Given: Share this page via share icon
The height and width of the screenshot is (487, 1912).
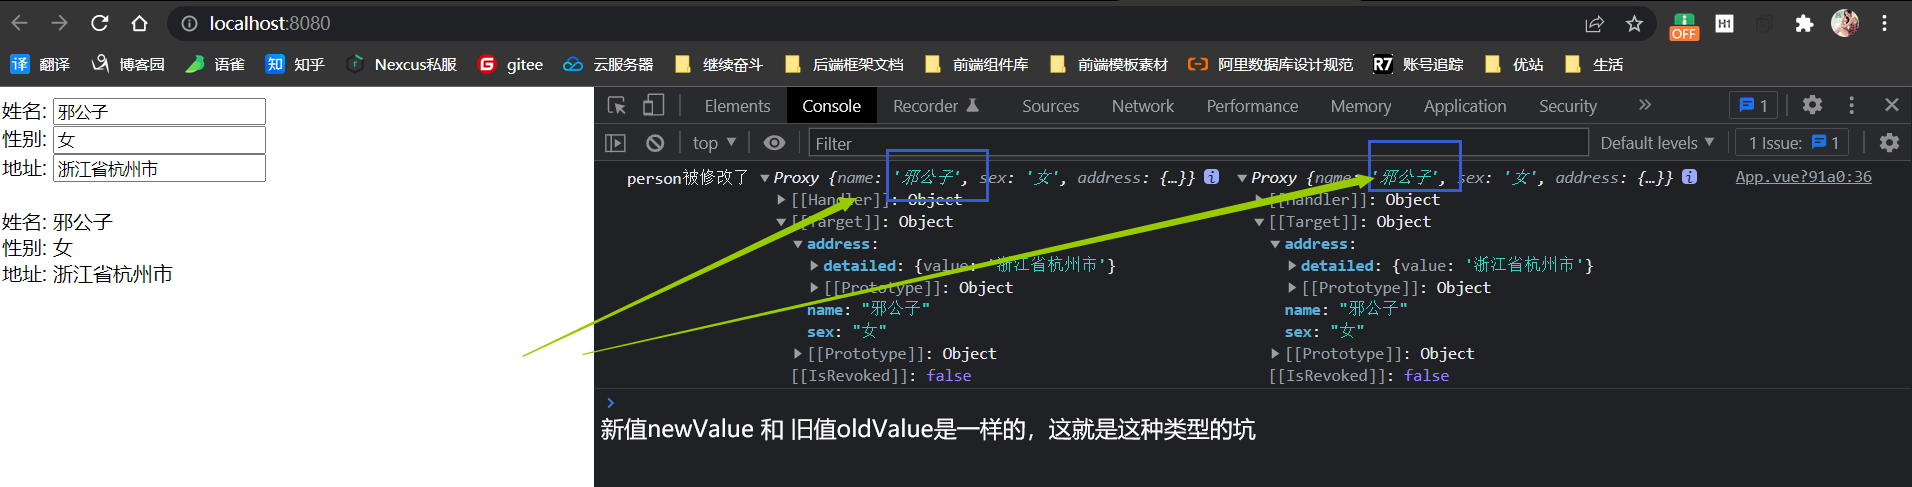Looking at the screenshot, I should coord(1594,23).
